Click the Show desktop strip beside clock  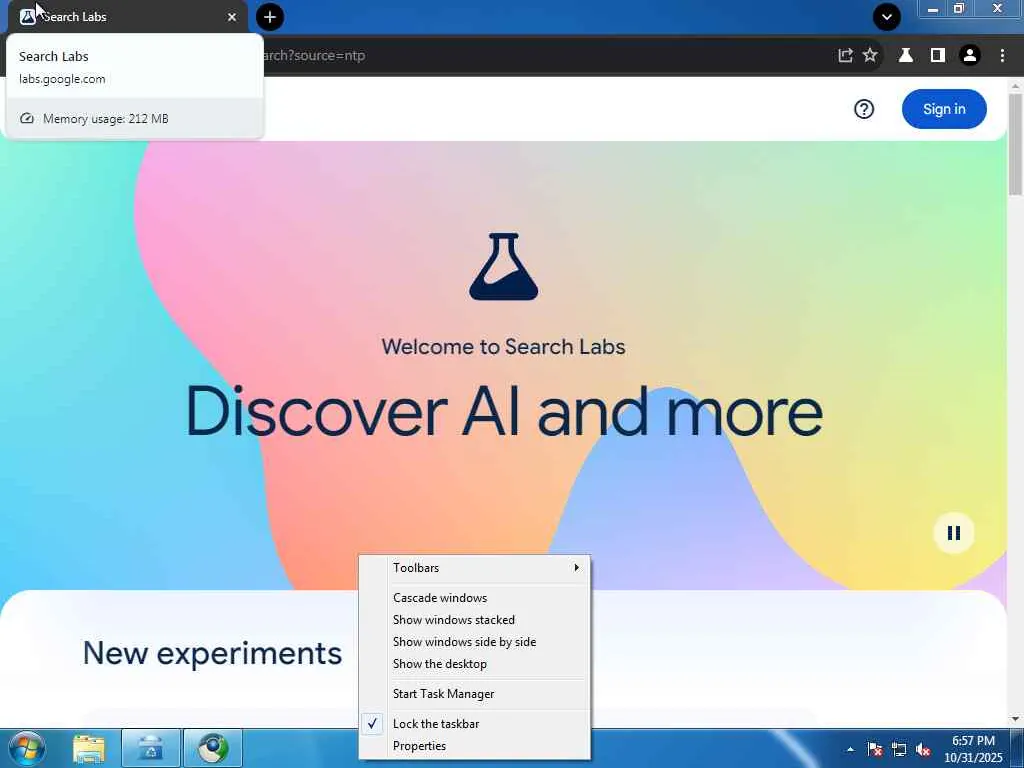click(1018, 749)
